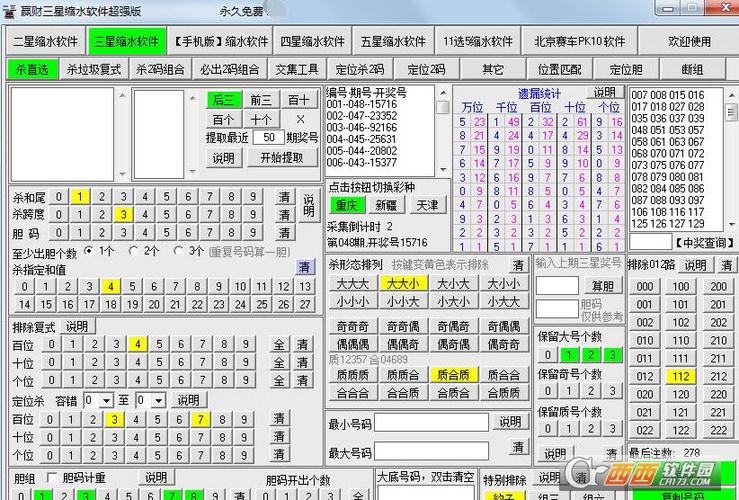Open the 杀2码组合 sub-tab
739x500 pixels.
click(160, 69)
